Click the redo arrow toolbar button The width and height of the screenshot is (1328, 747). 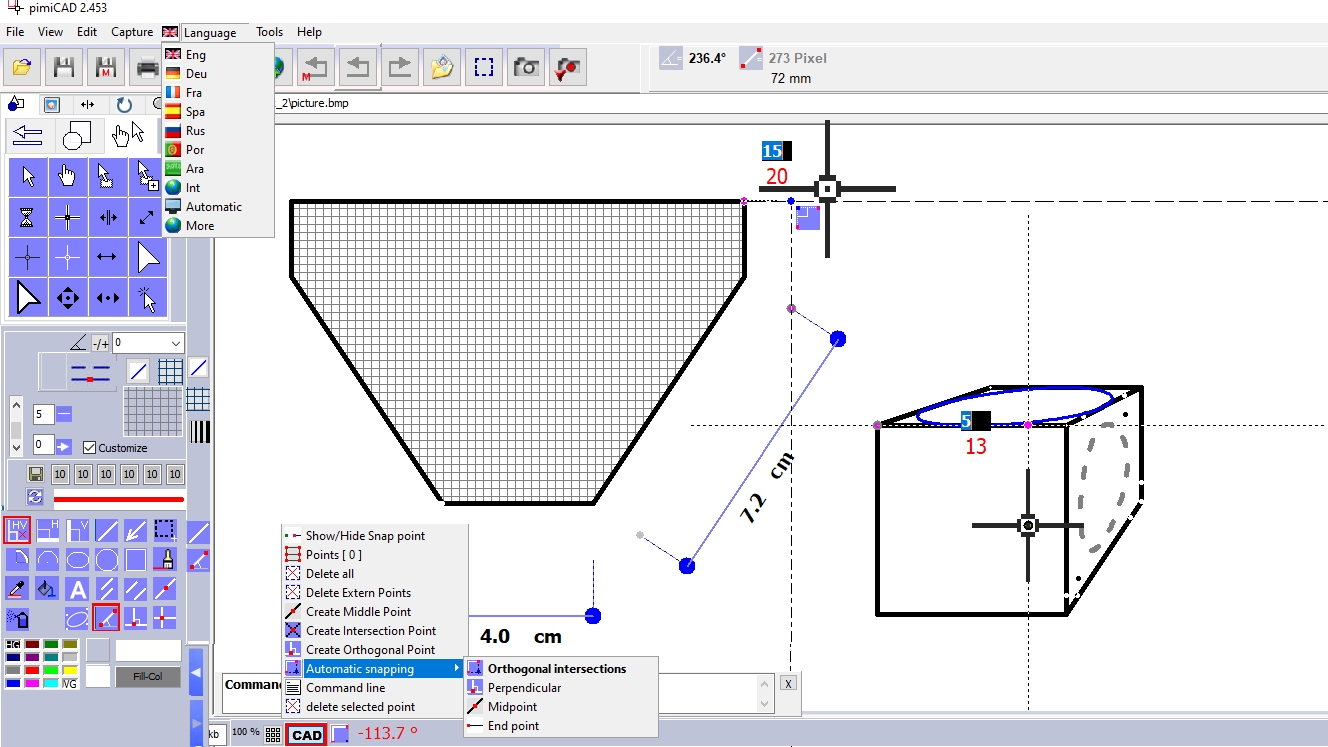[400, 68]
